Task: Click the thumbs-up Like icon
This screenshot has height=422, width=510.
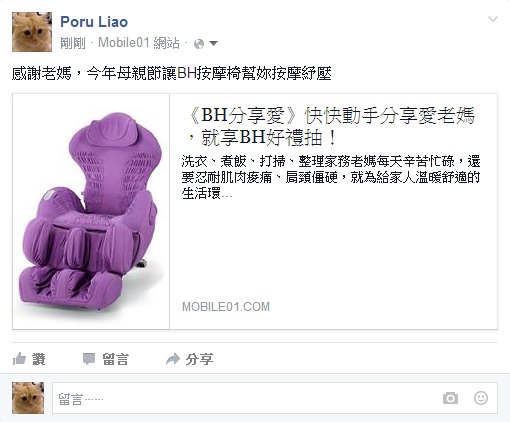Action: 19,359
